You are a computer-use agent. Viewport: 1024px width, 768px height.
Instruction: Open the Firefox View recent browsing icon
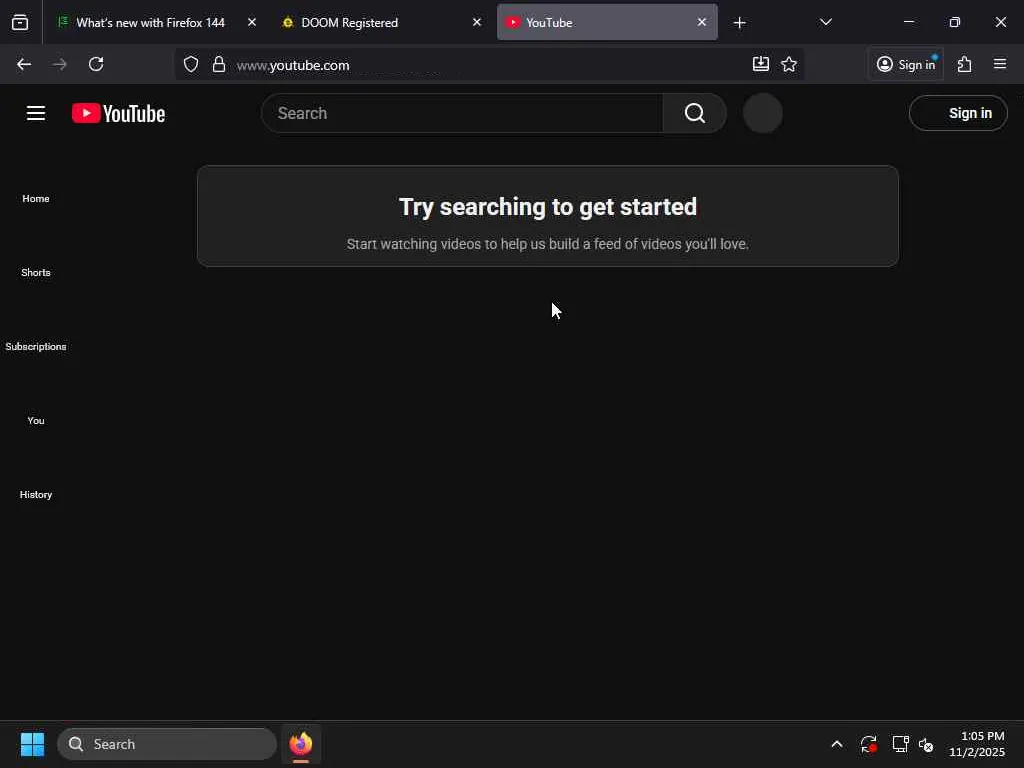[20, 23]
